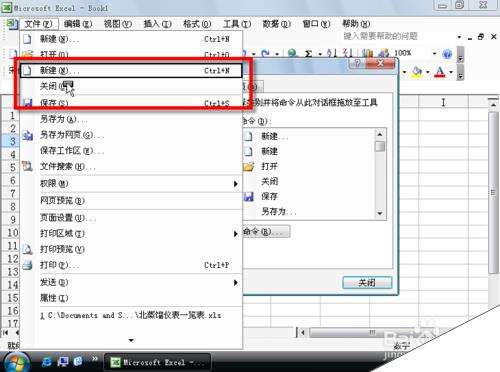Select 关闭 entry in dialog command list
500x372 pixels.
click(269, 181)
